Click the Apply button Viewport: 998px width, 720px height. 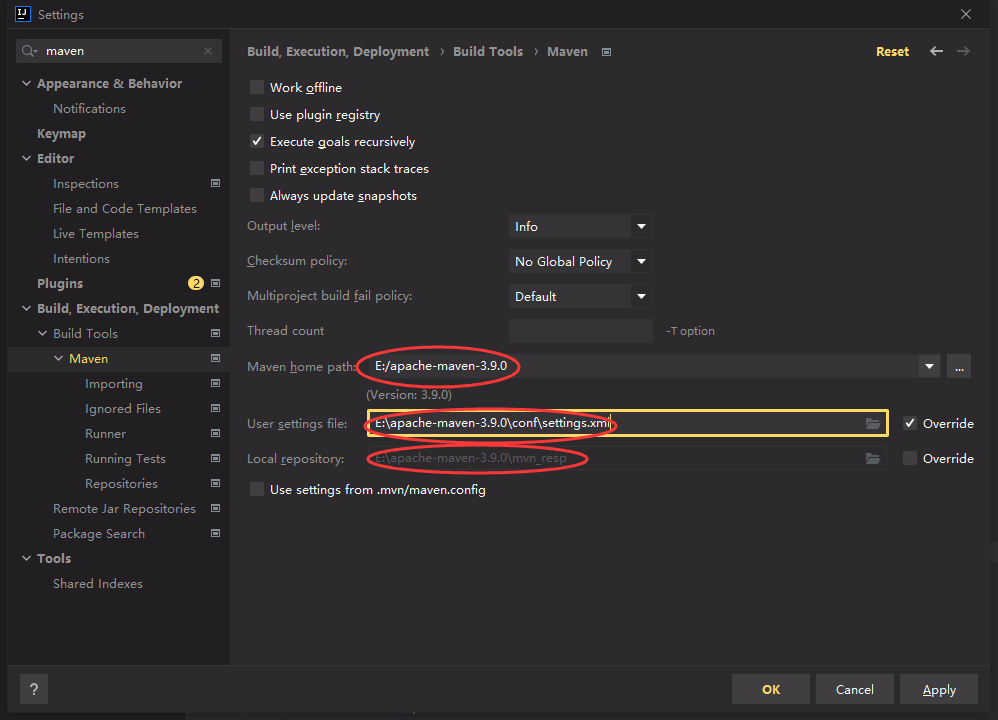point(939,689)
